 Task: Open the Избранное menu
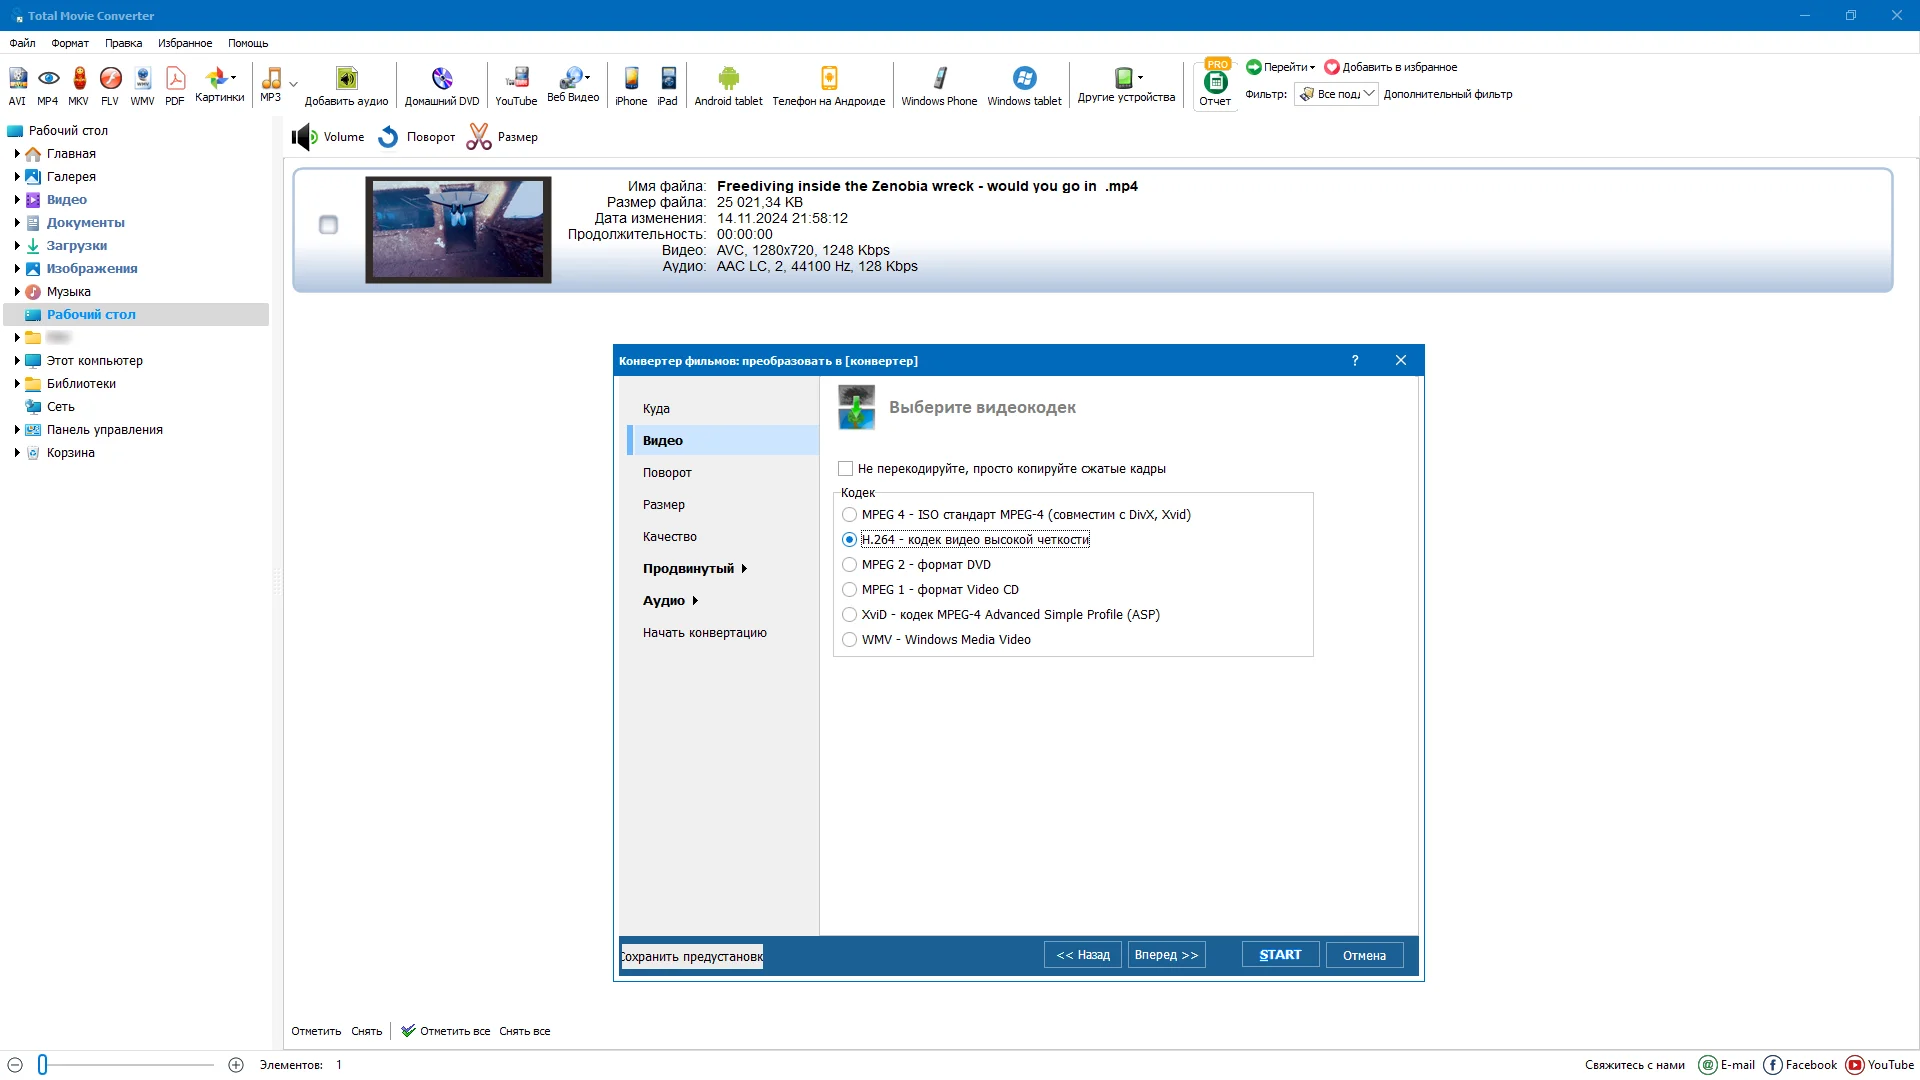185,43
